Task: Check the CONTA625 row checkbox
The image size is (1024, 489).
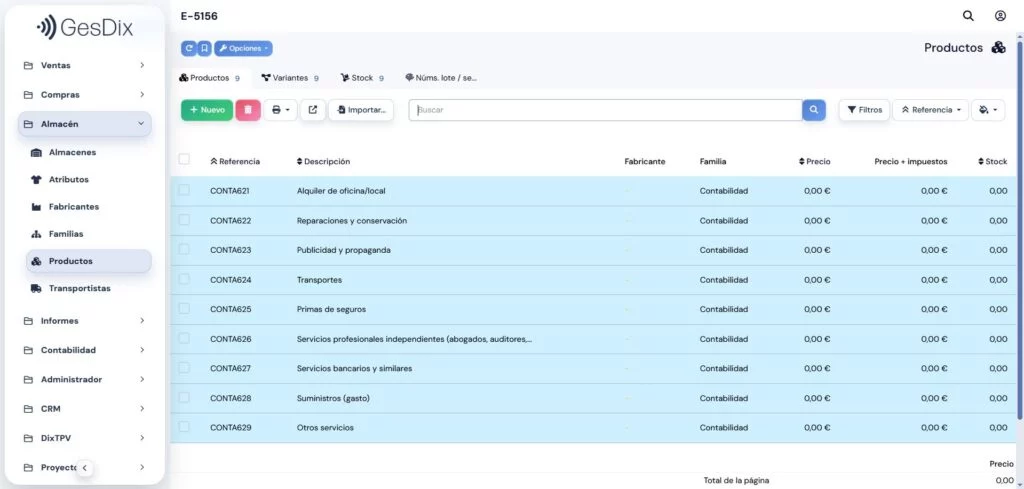Action: [x=184, y=308]
